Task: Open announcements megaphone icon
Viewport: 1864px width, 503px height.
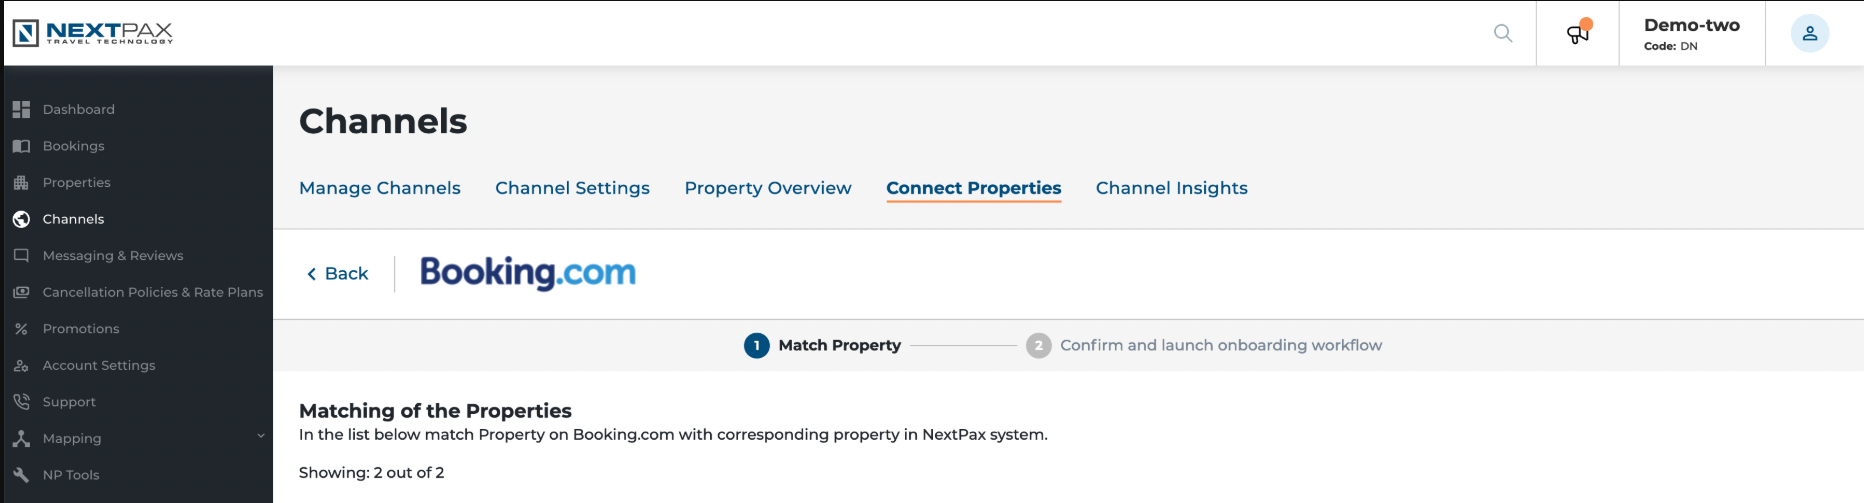Action: tap(1578, 33)
